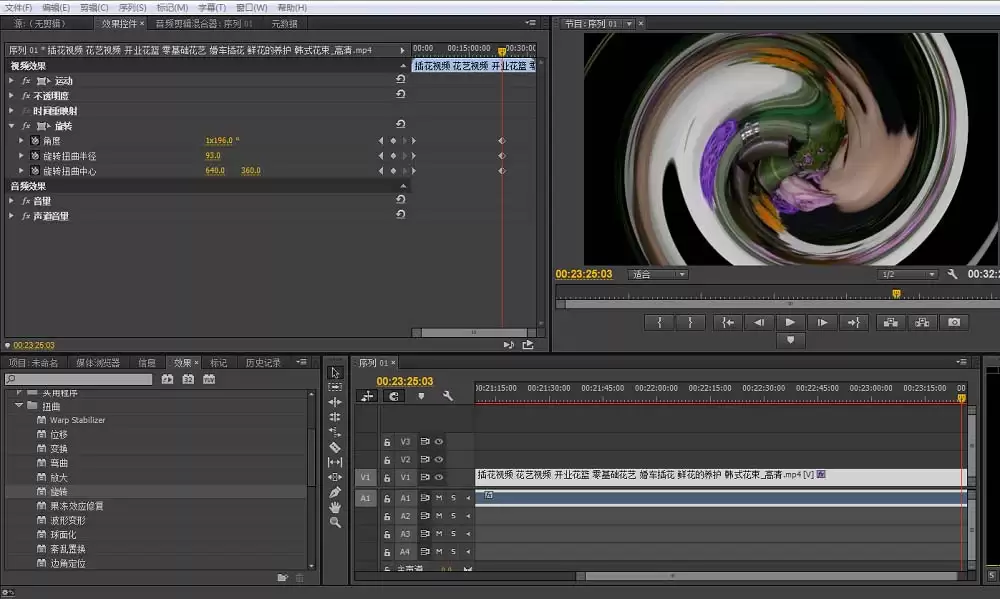Open the Program Monitor wrench settings
This screenshot has height=599, width=1000.
[x=952, y=274]
